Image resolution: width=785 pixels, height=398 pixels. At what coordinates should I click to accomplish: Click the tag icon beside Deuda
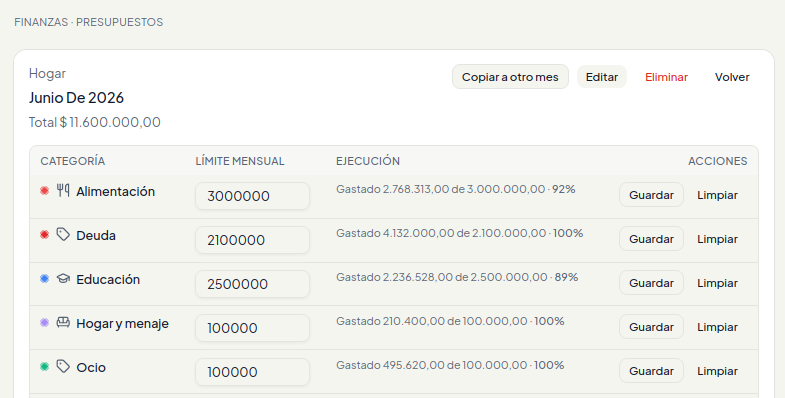[x=63, y=234]
